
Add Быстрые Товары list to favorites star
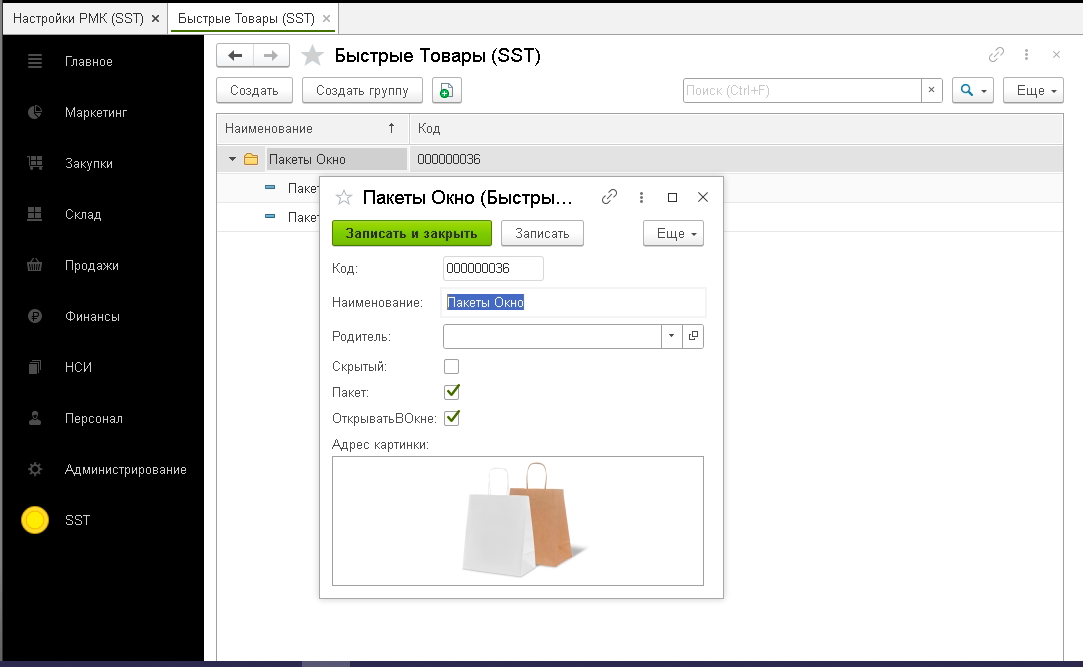313,56
